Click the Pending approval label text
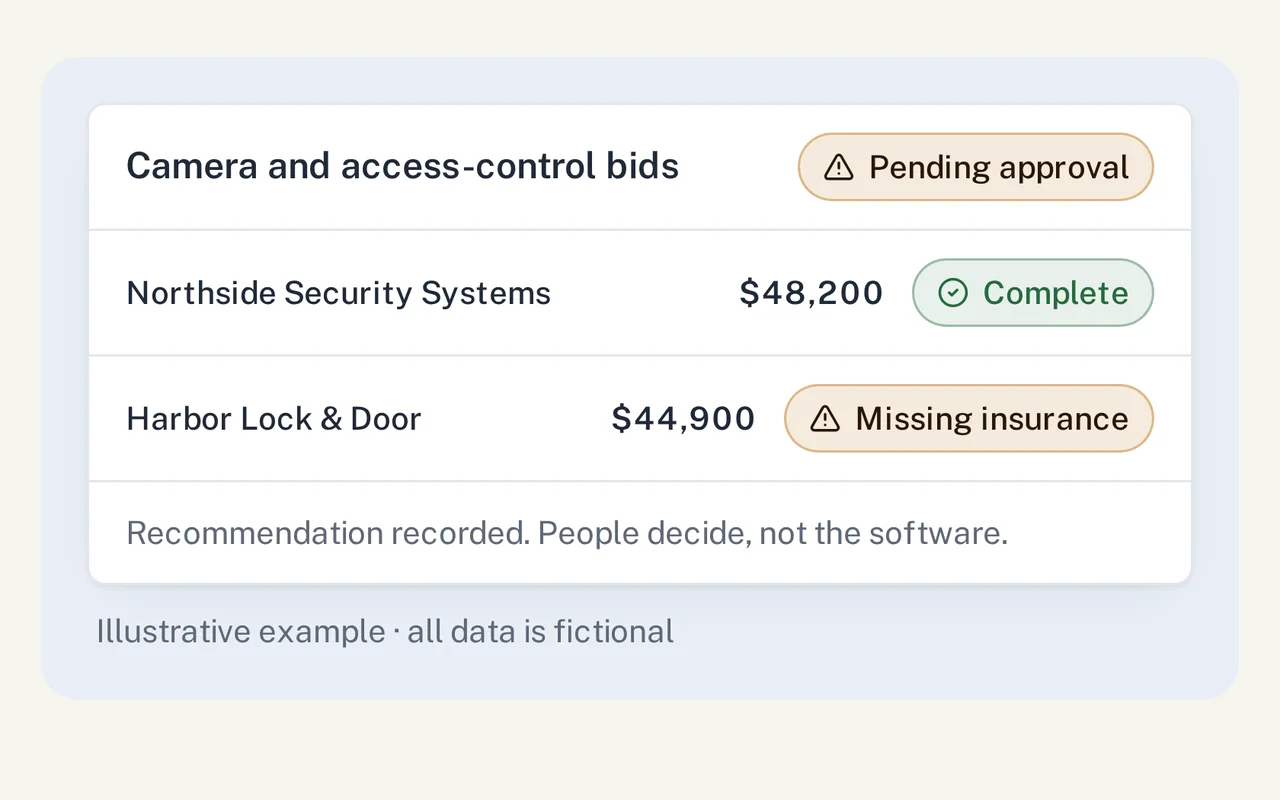This screenshot has width=1280, height=800. (x=999, y=168)
